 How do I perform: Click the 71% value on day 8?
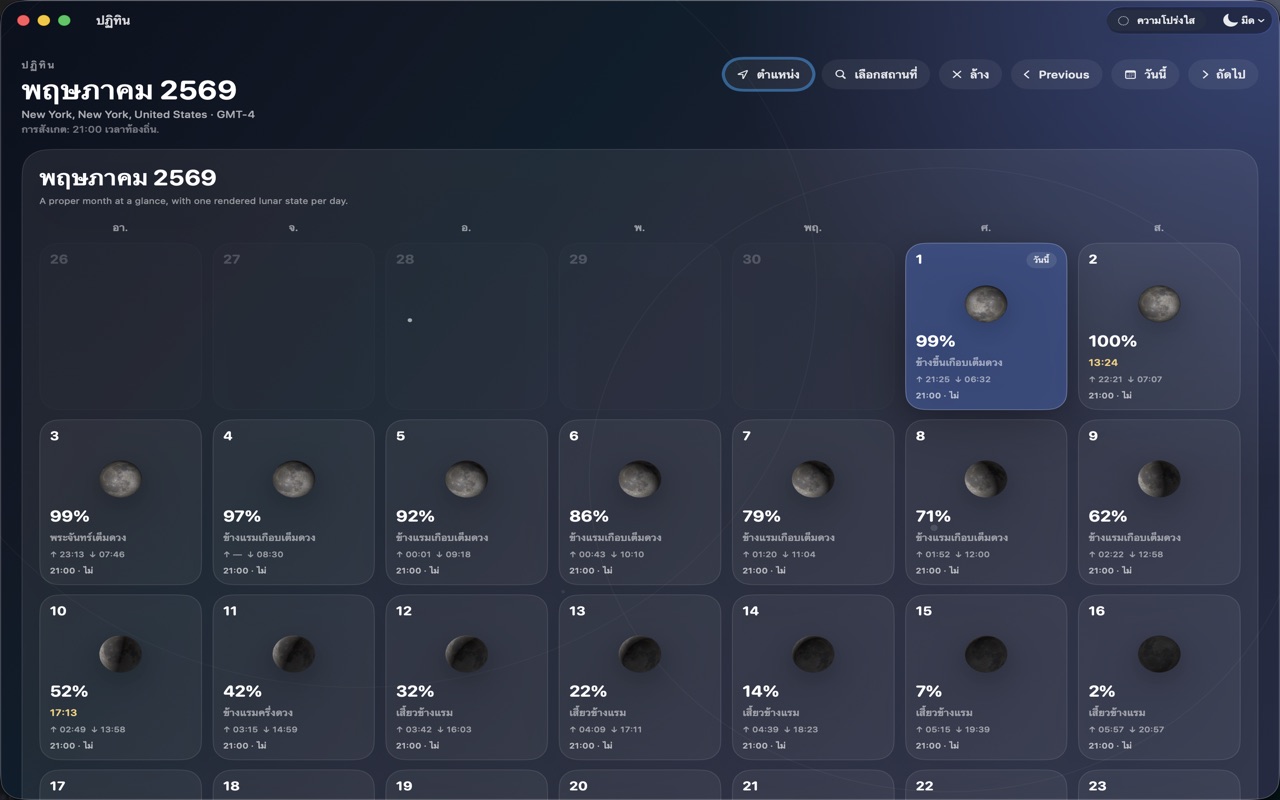pos(933,516)
